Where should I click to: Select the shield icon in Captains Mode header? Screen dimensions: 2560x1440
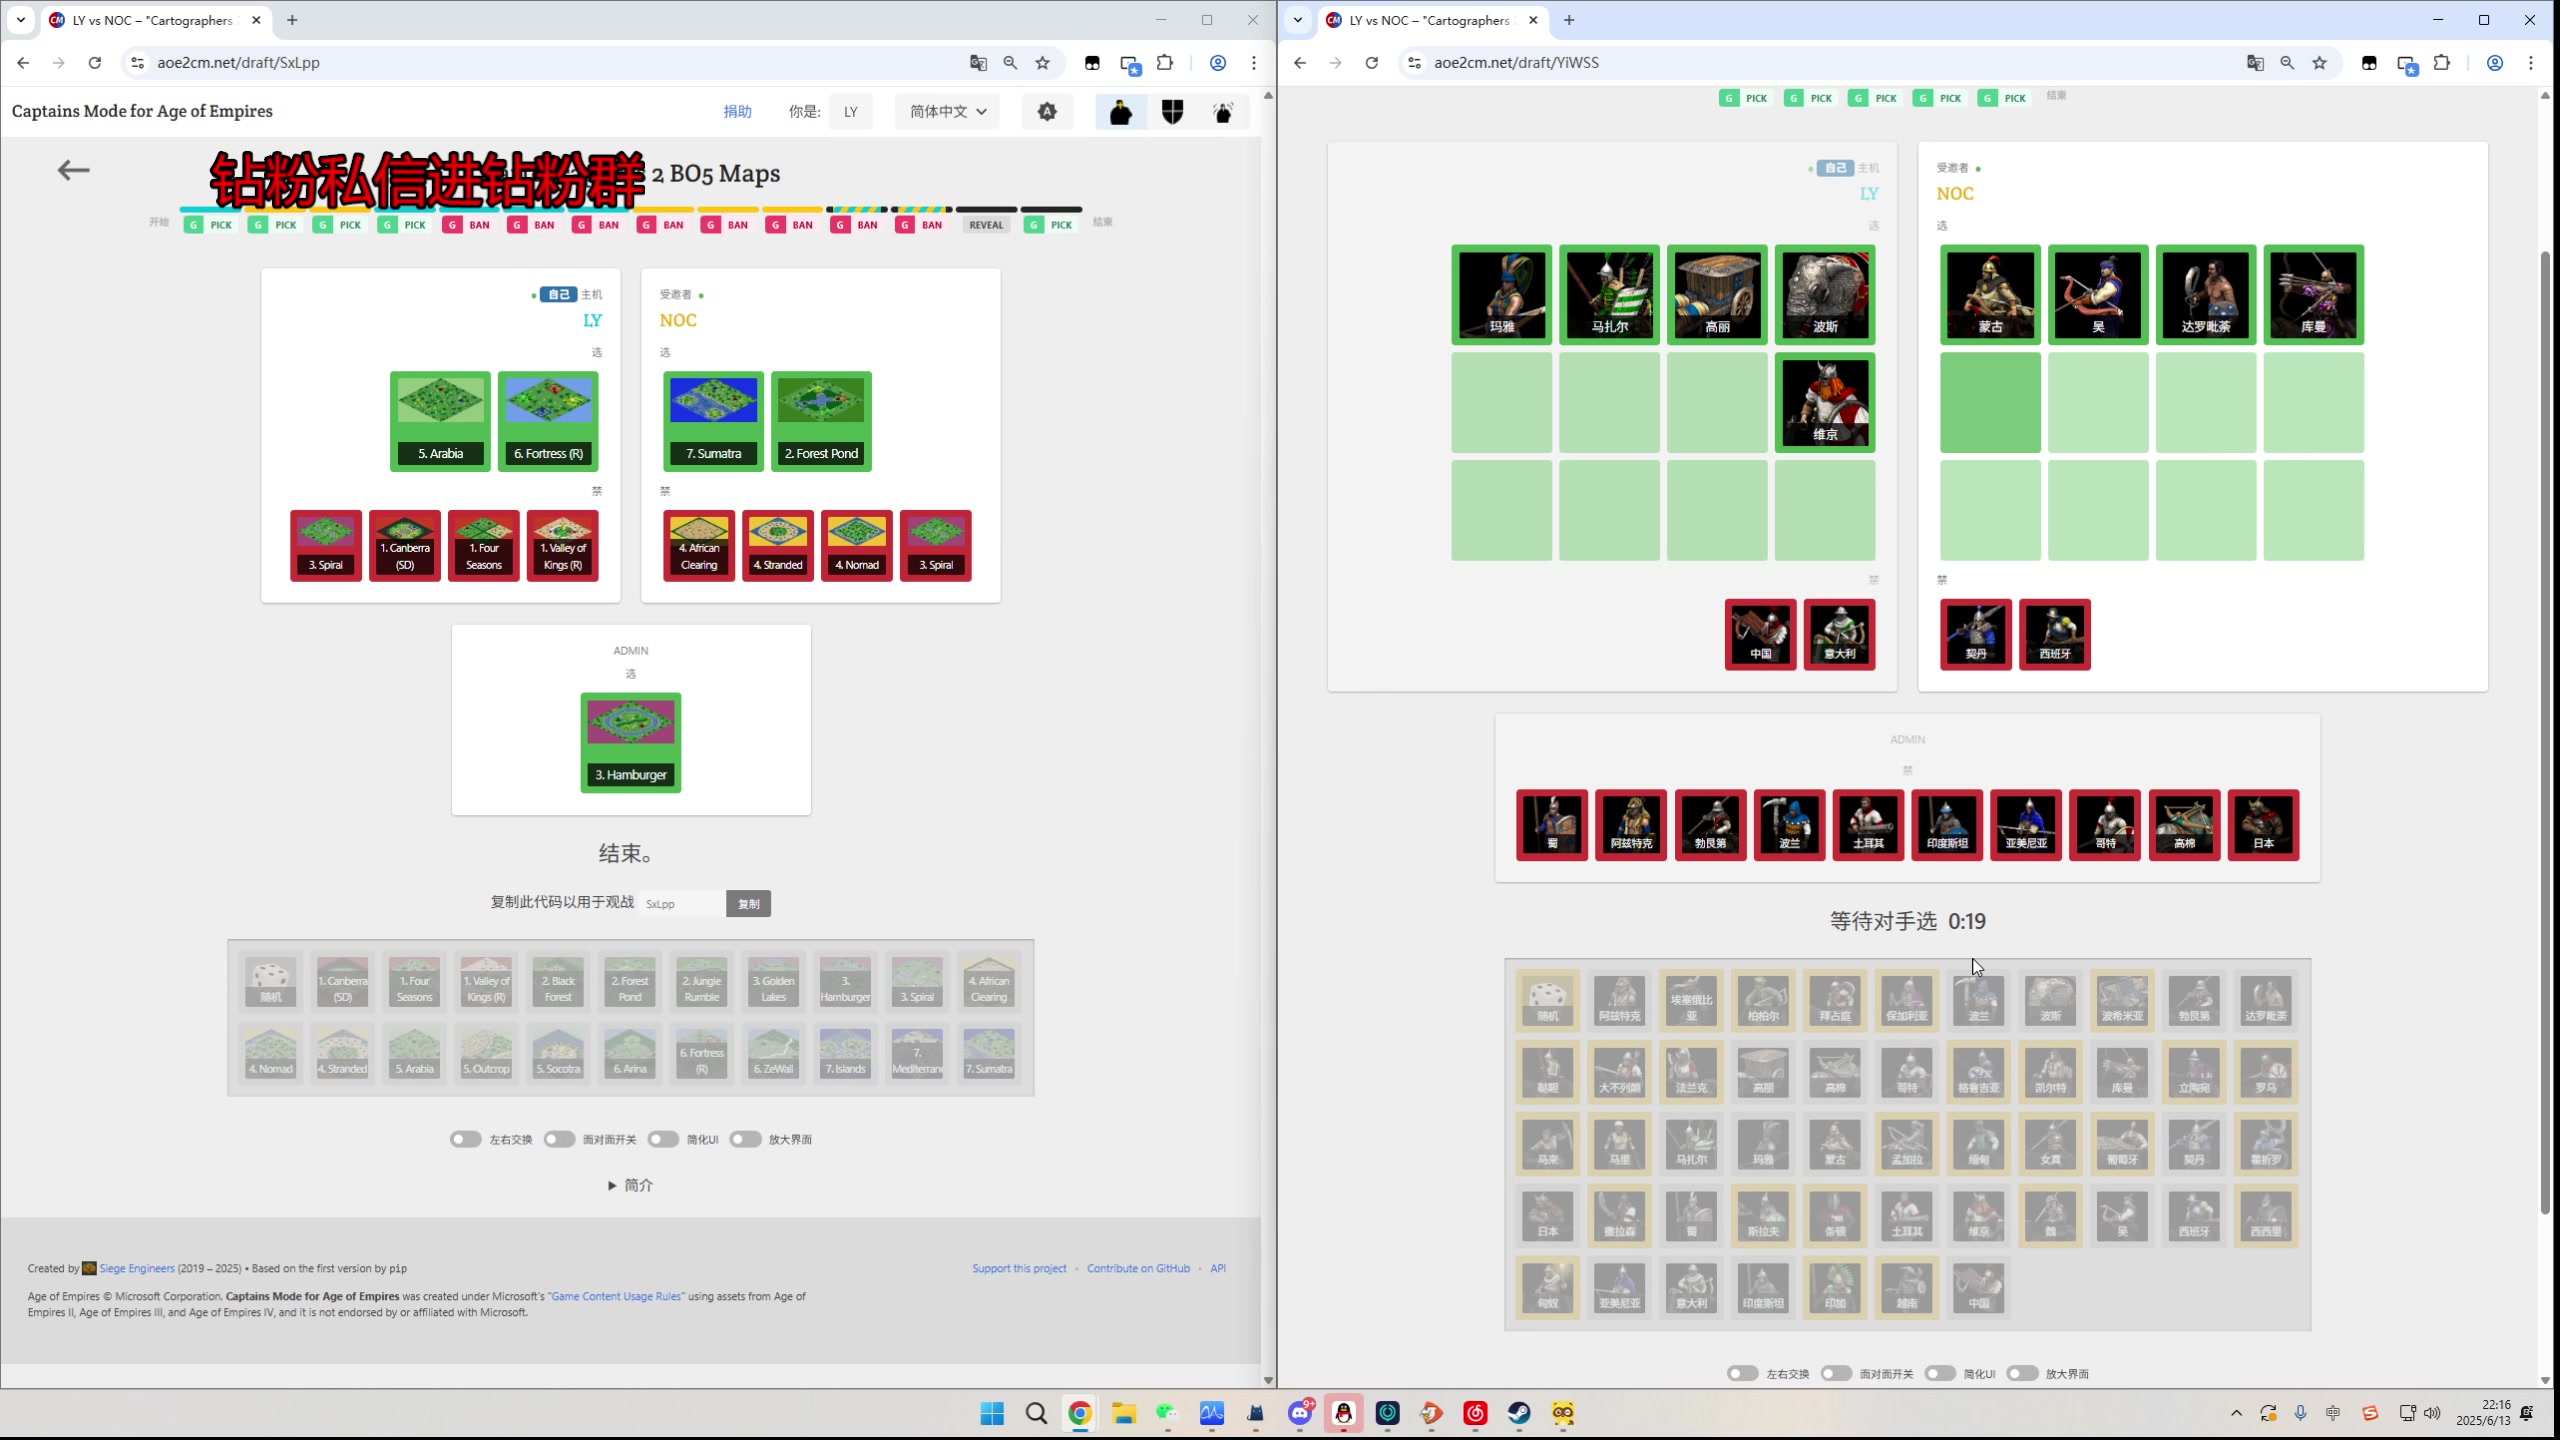(x=1172, y=112)
